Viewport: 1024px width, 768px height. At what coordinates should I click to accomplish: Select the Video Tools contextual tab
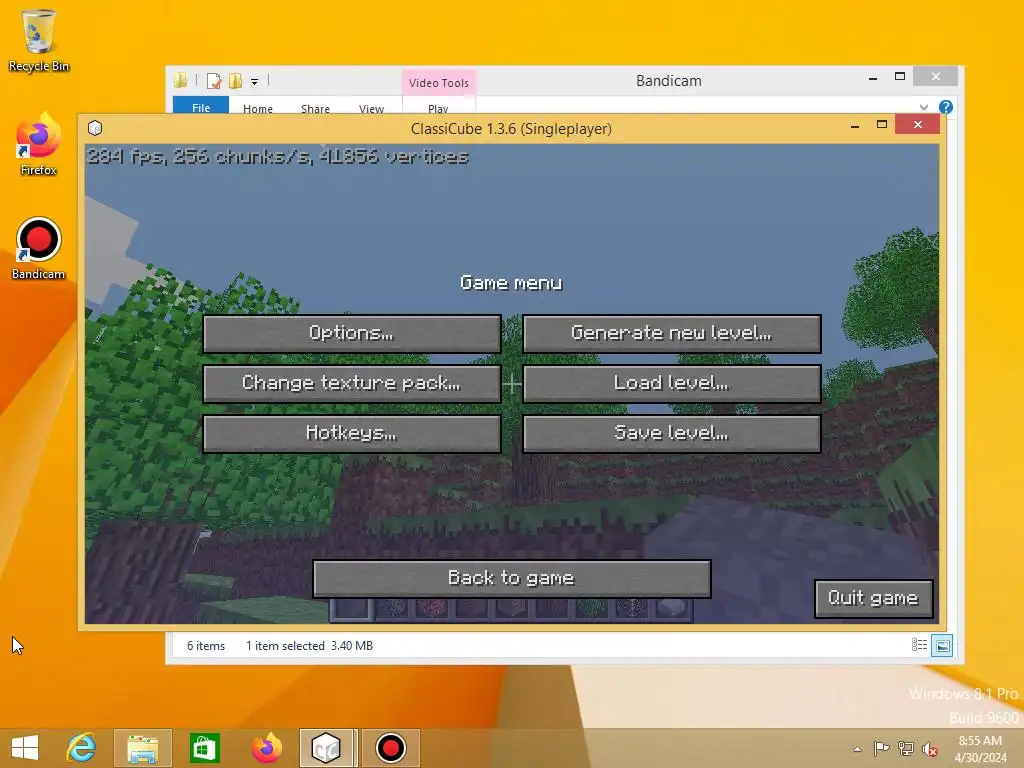point(439,83)
